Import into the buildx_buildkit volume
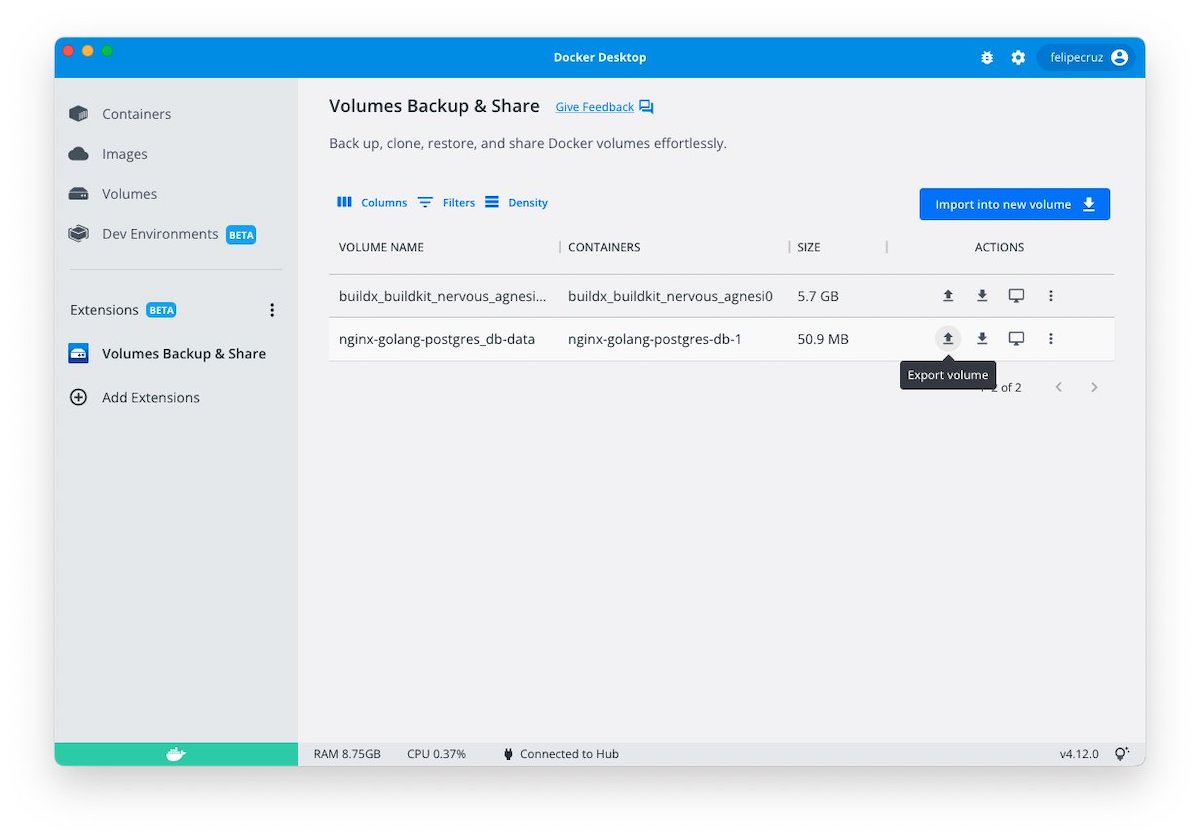1200x838 pixels. 981,295
